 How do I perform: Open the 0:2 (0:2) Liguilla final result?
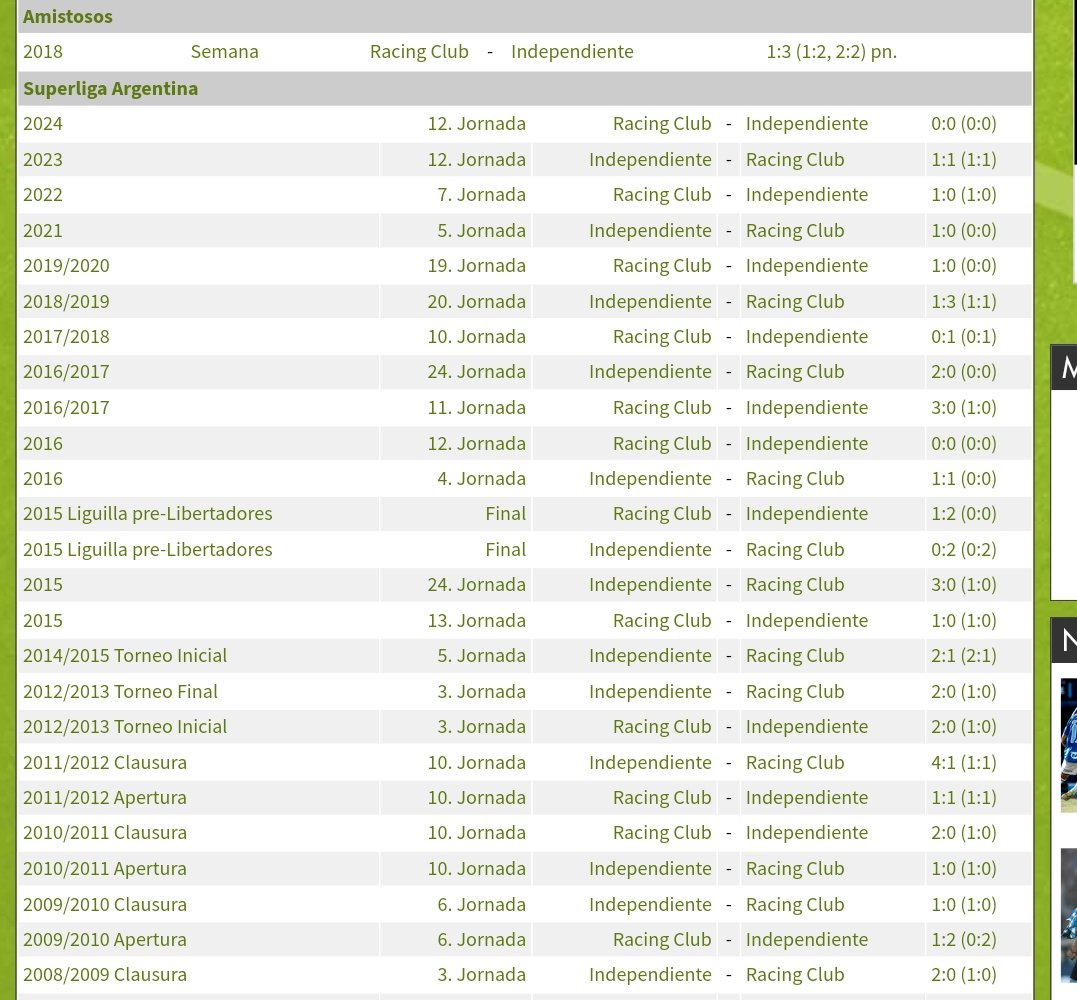[964, 549]
